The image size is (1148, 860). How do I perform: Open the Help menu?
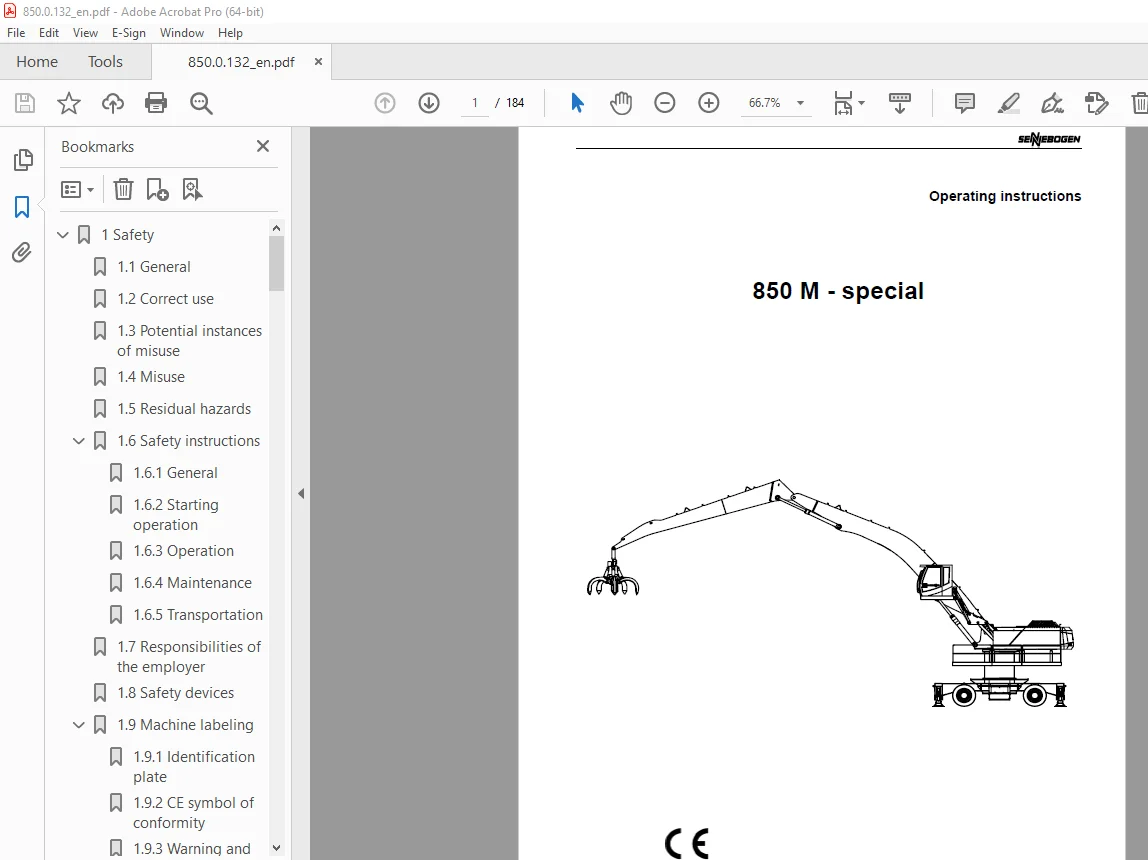pos(230,33)
